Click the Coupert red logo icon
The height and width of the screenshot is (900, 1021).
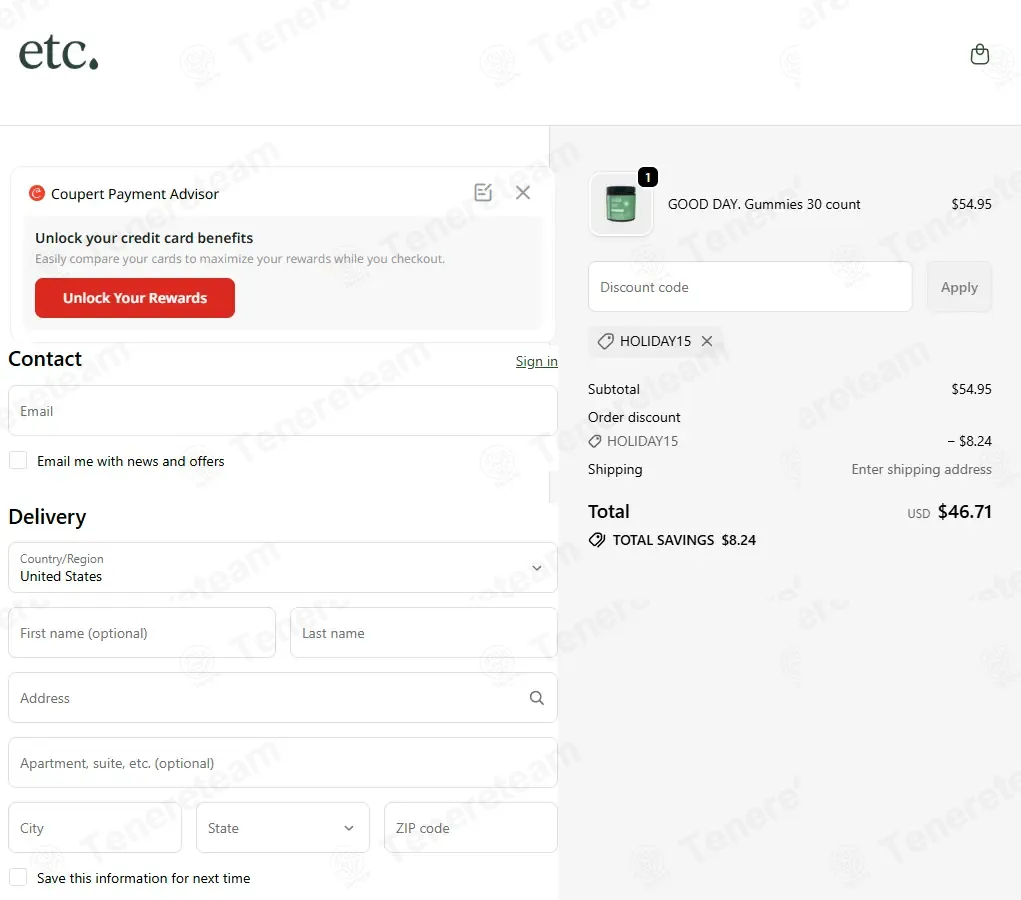[36, 193]
